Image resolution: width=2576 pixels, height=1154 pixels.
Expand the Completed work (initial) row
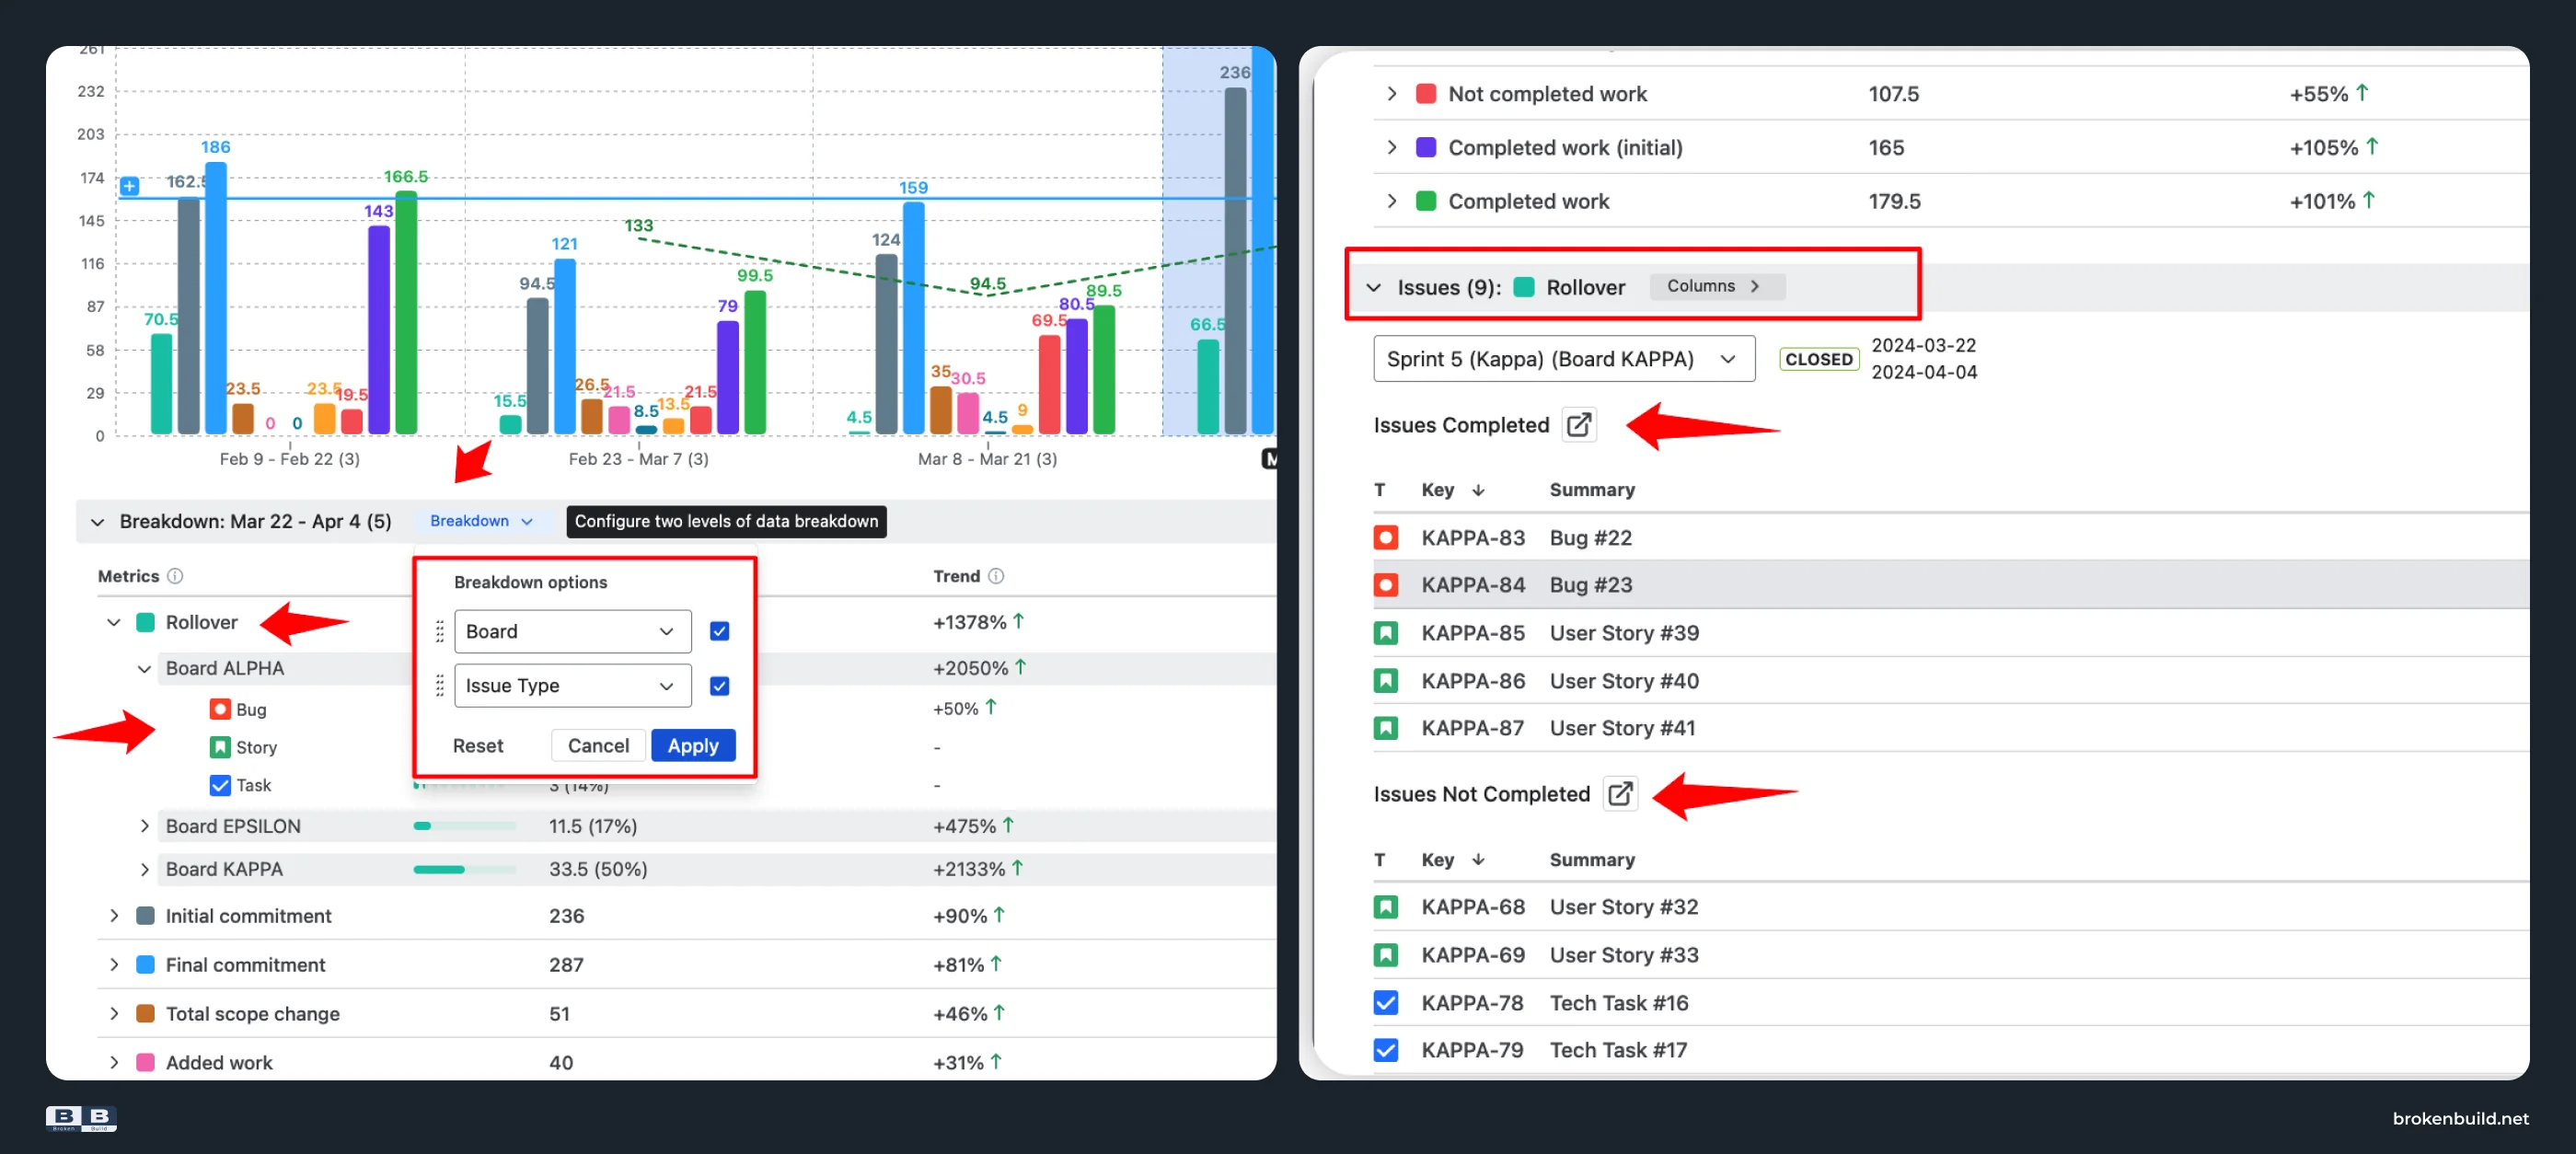[1391, 148]
